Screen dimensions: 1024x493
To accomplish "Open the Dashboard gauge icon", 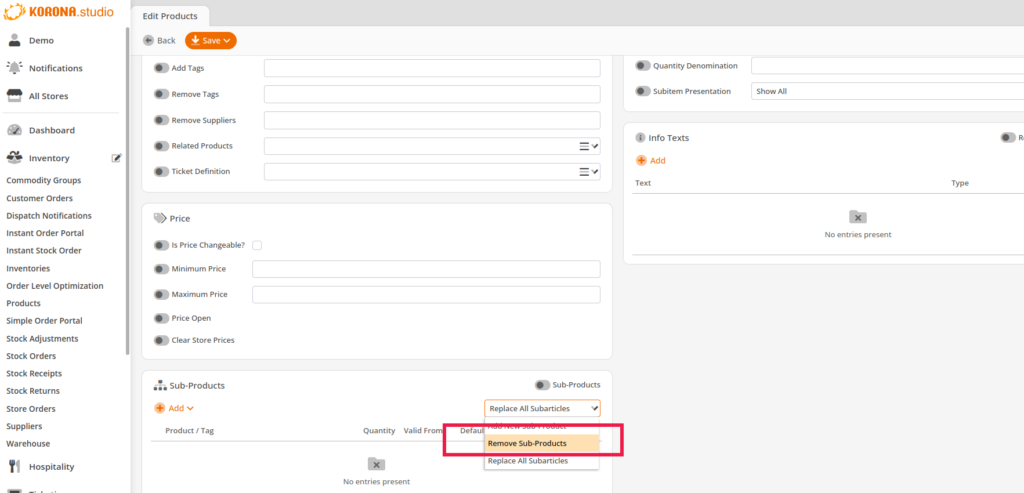I will tap(14, 130).
